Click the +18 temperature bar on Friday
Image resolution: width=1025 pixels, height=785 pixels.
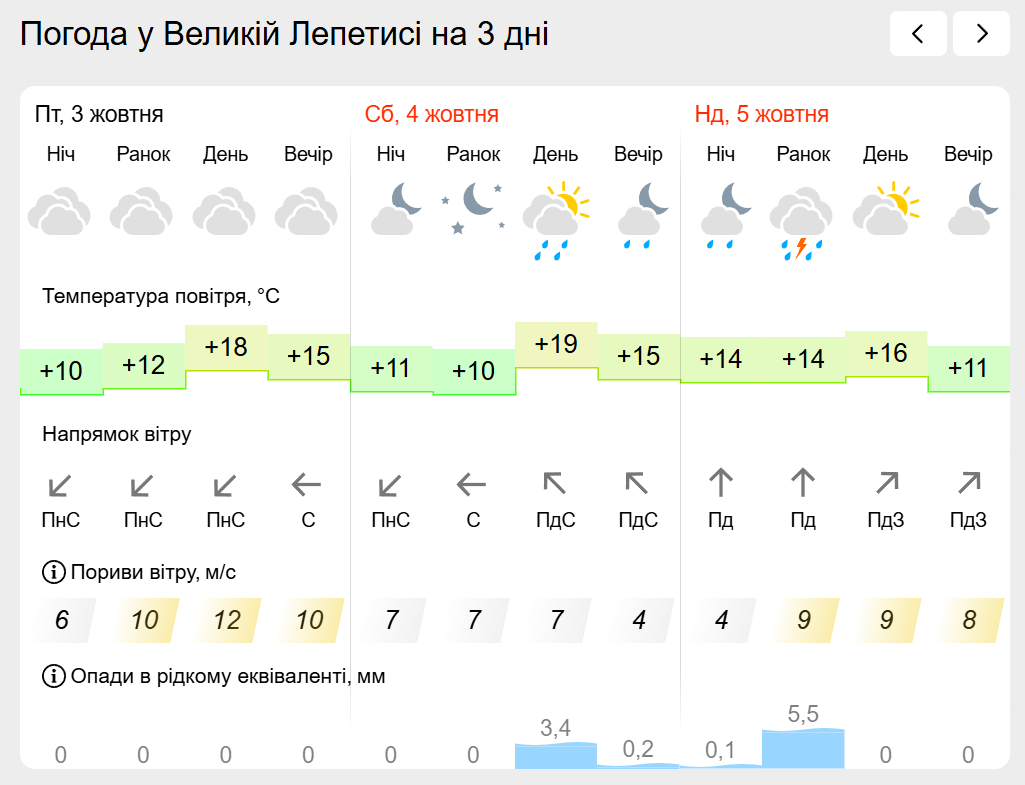(x=226, y=348)
